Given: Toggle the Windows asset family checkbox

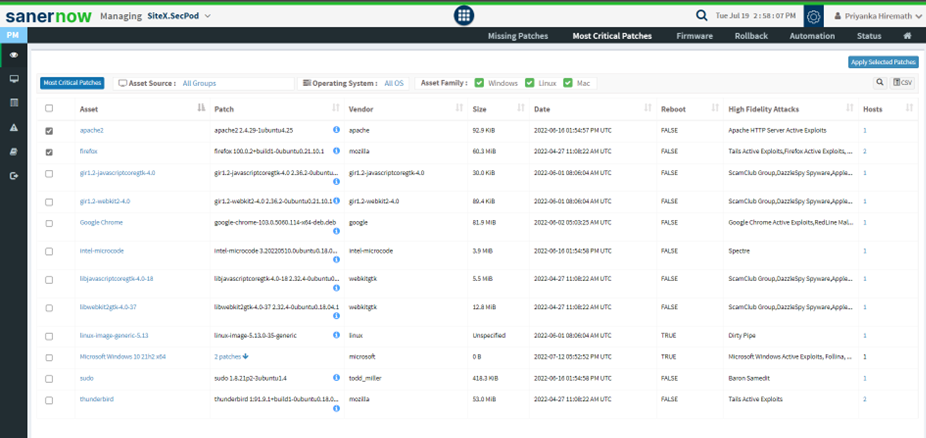Looking at the screenshot, I should click(480, 83).
